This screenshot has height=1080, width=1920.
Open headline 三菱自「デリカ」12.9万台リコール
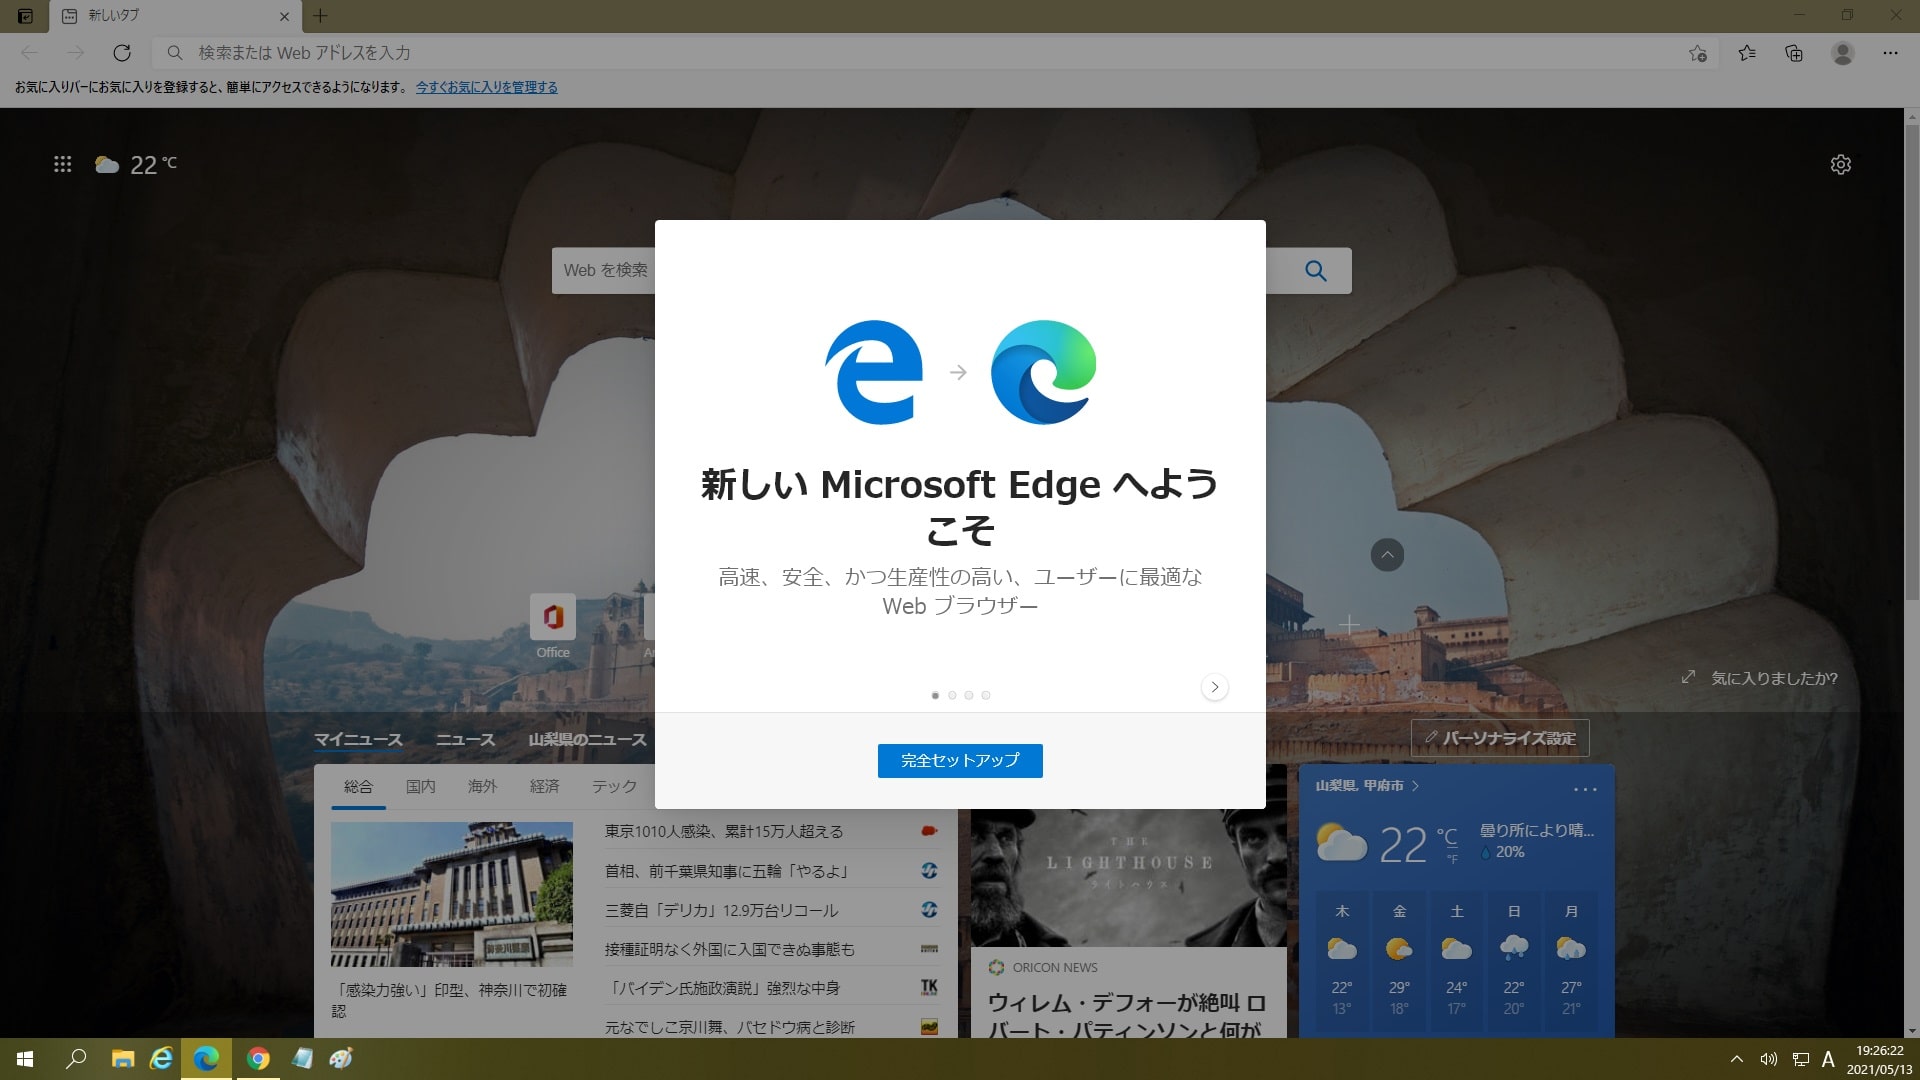[721, 910]
